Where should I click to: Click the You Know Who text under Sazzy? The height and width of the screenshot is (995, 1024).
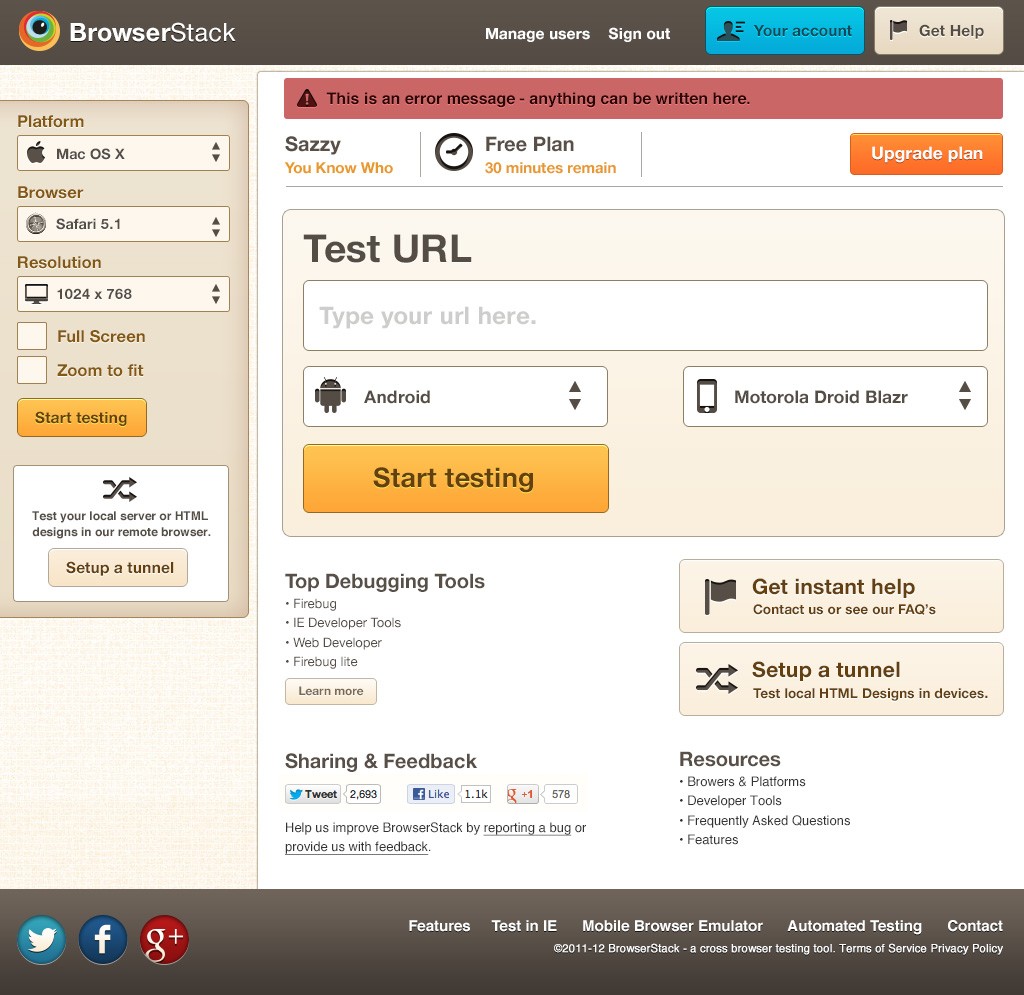click(x=339, y=168)
